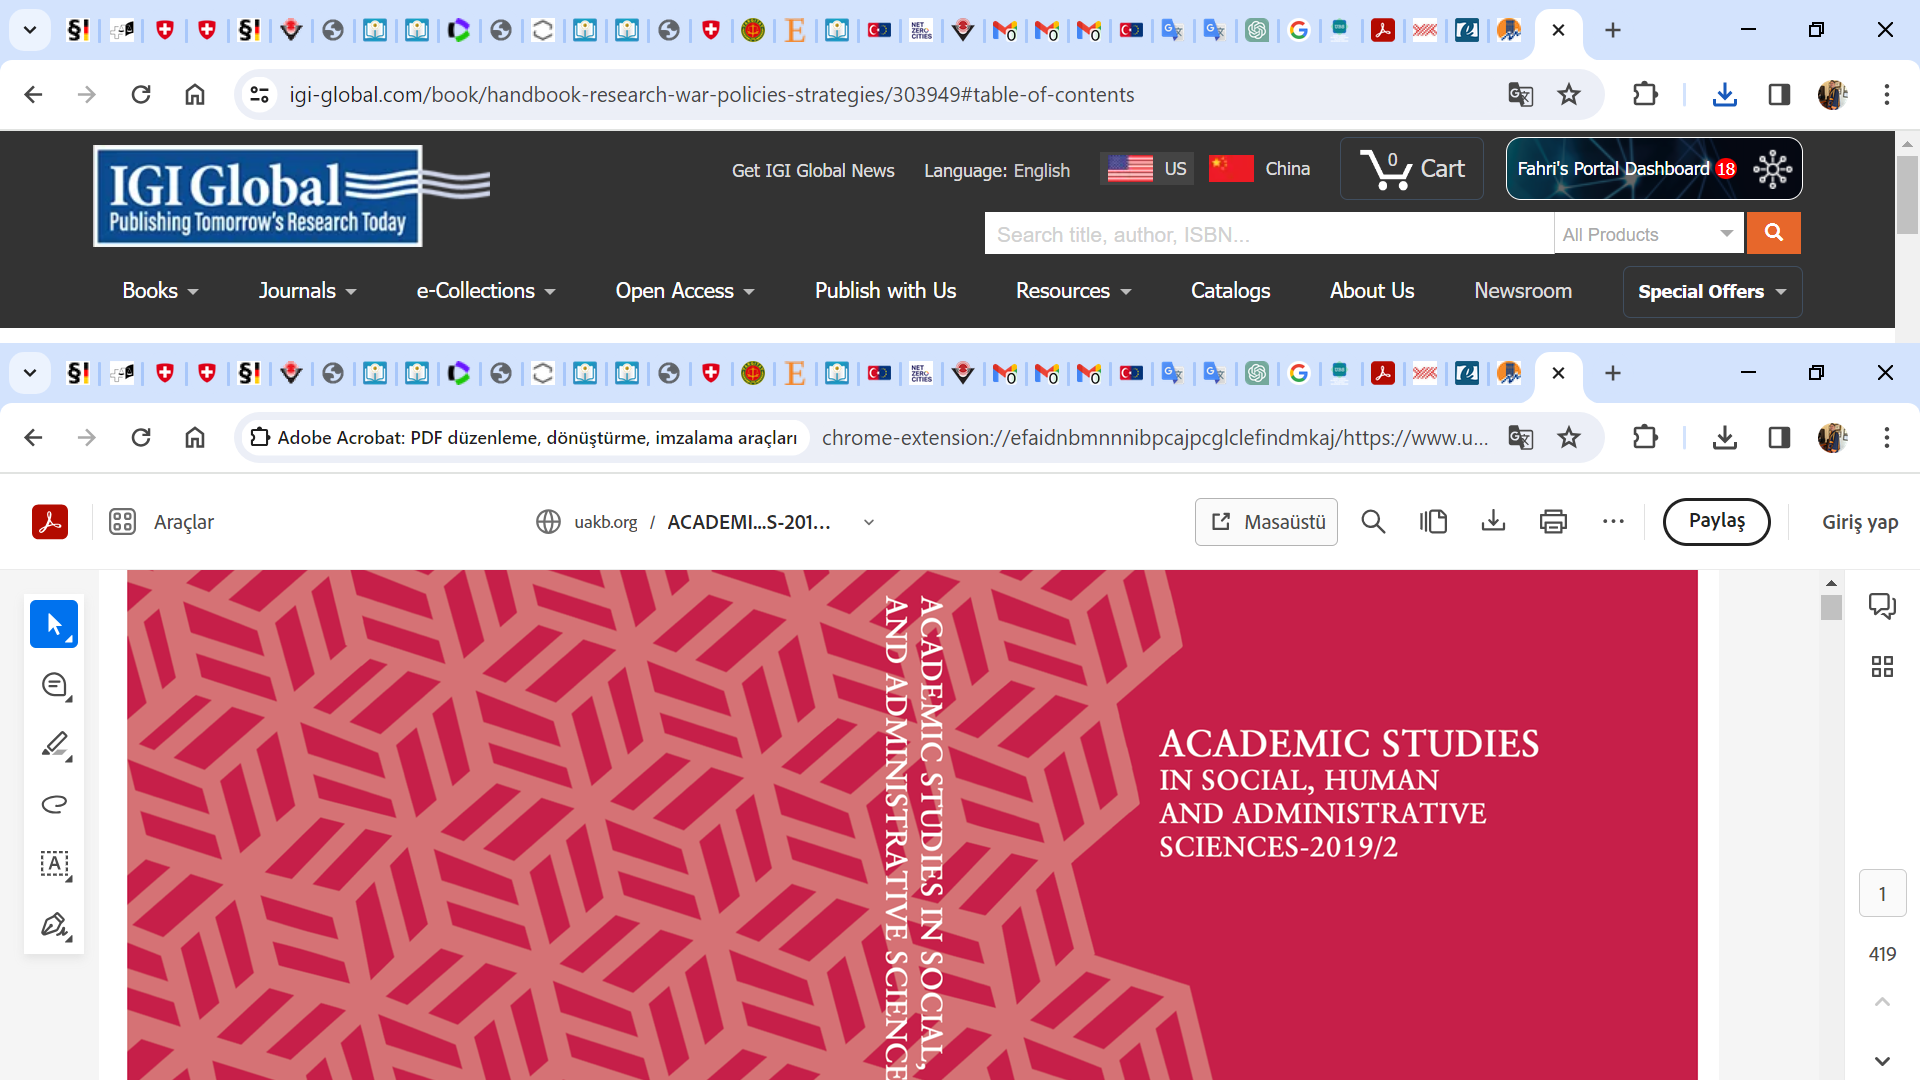Image resolution: width=1920 pixels, height=1080 pixels.
Task: Click profile avatar in top browser window
Action: [x=1833, y=95]
